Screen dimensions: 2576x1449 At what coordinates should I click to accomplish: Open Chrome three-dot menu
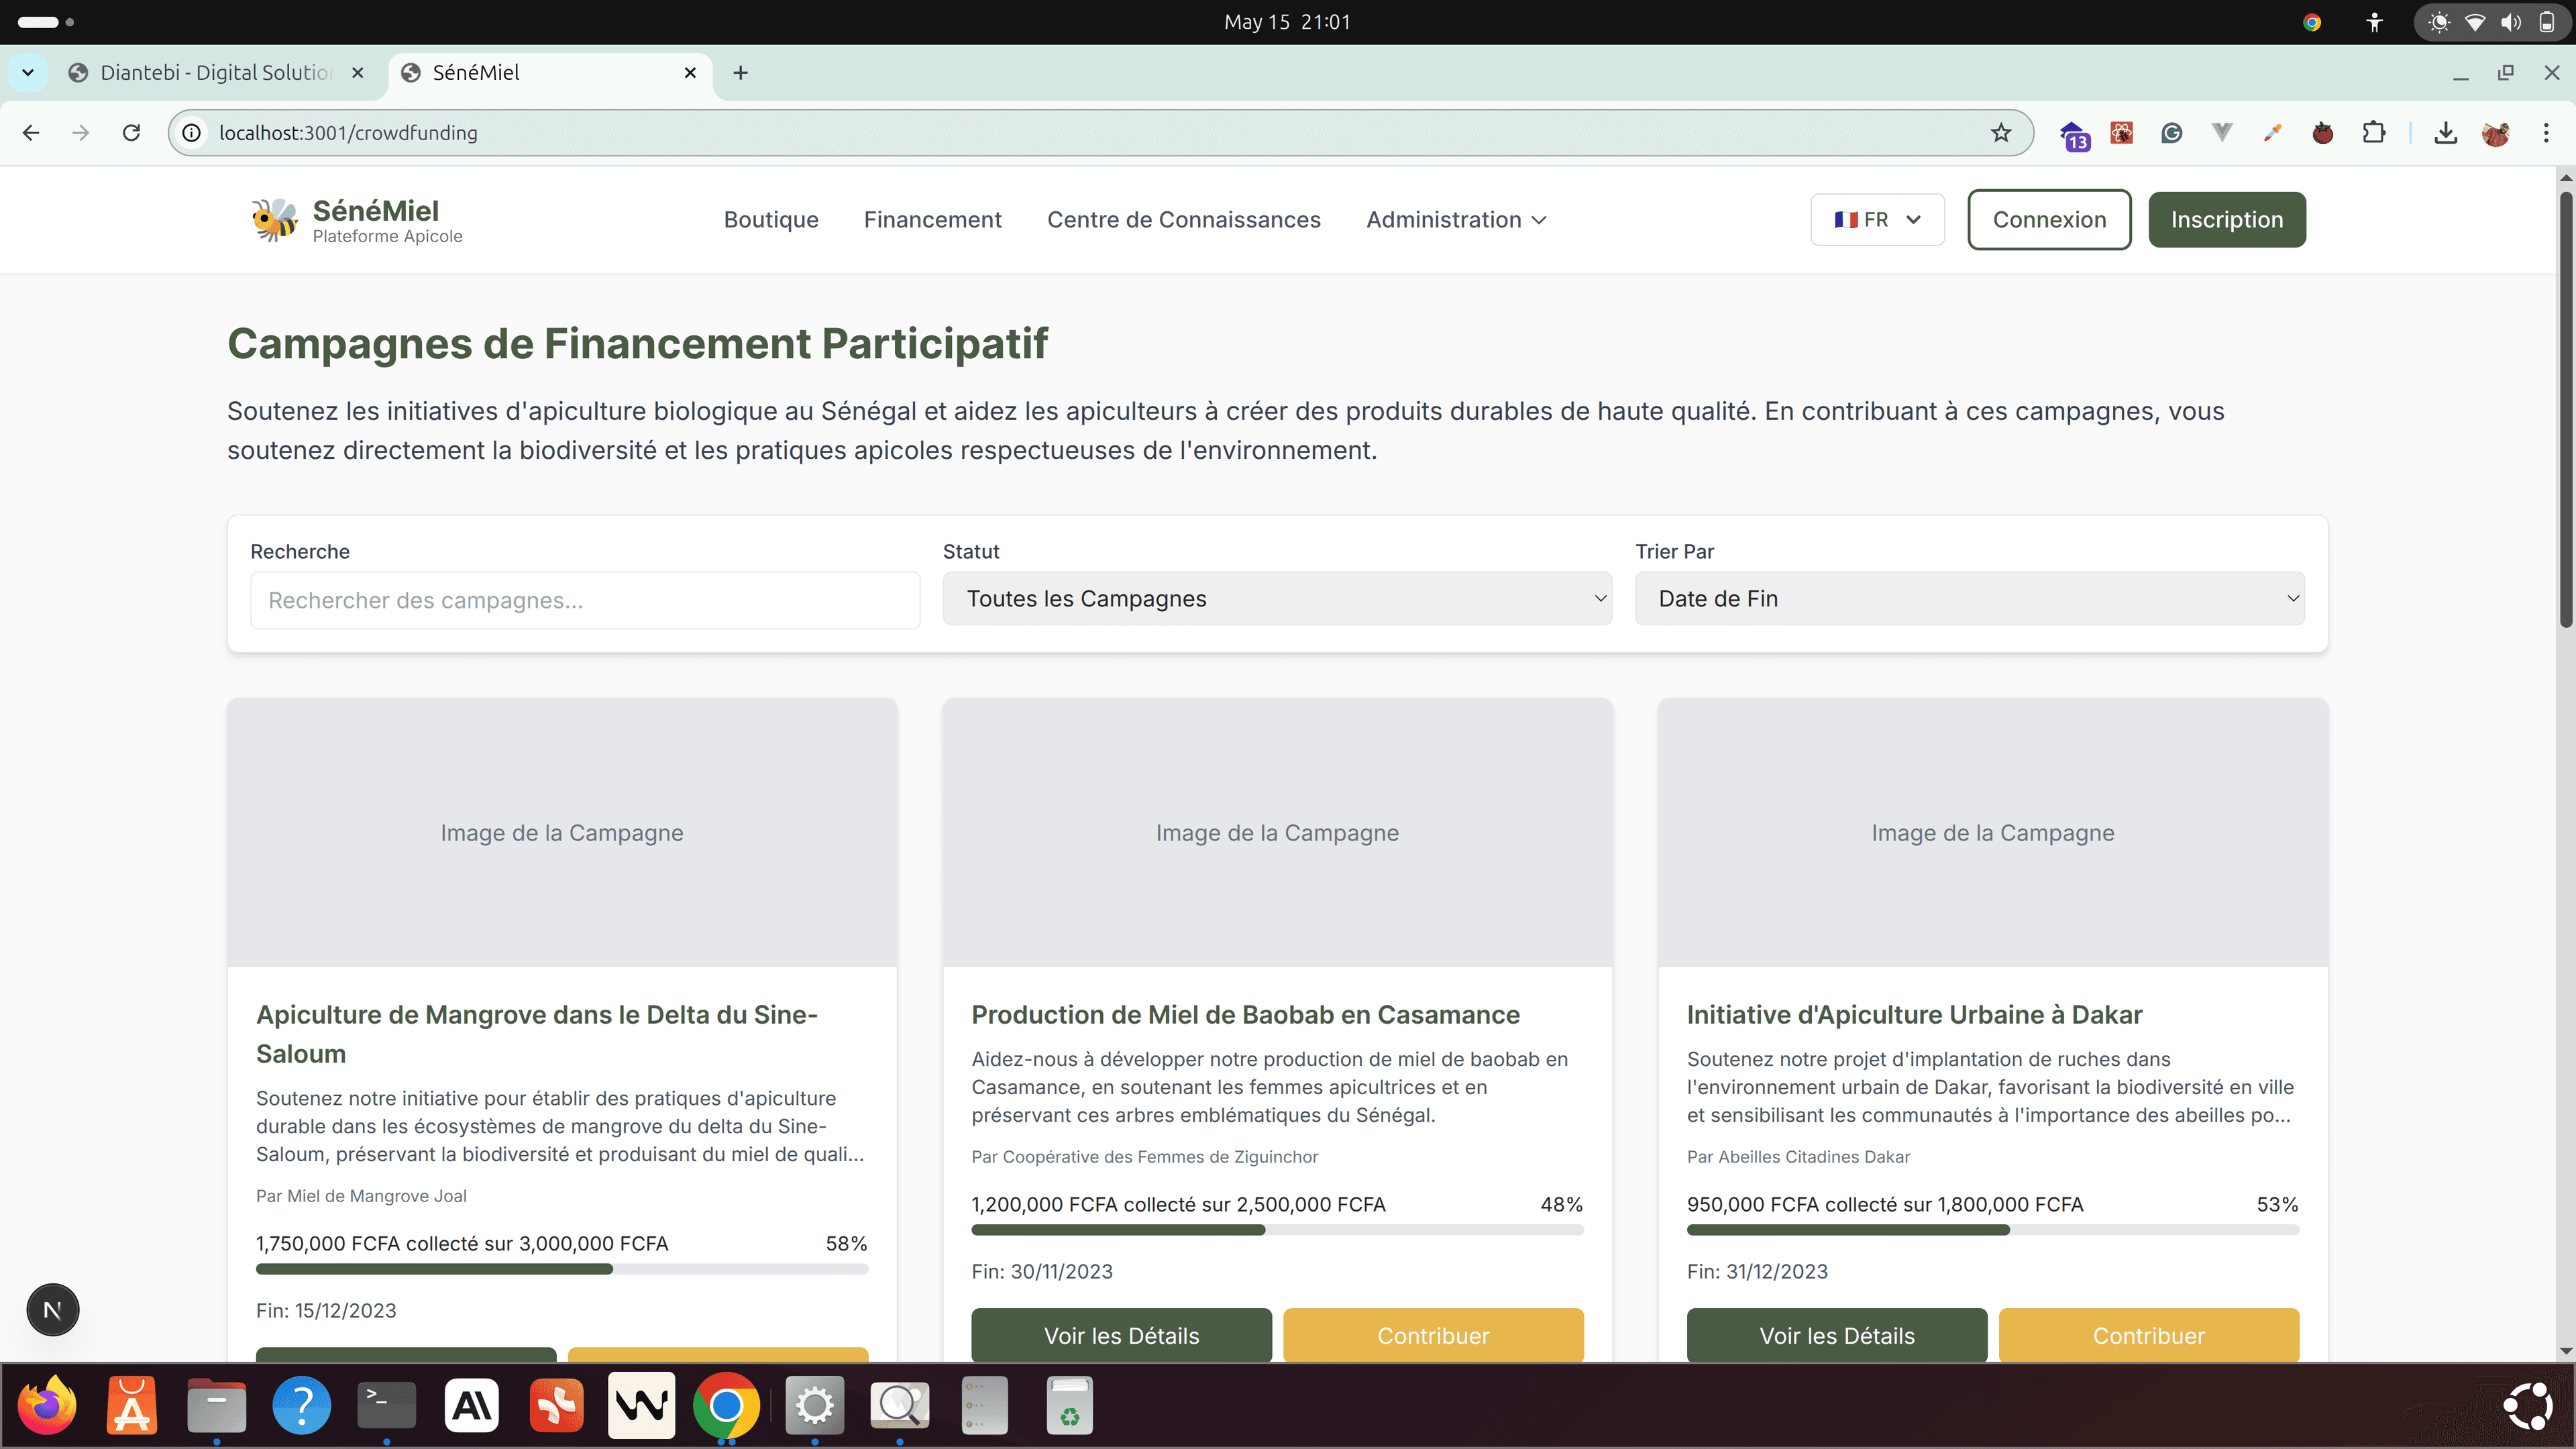2546,133
